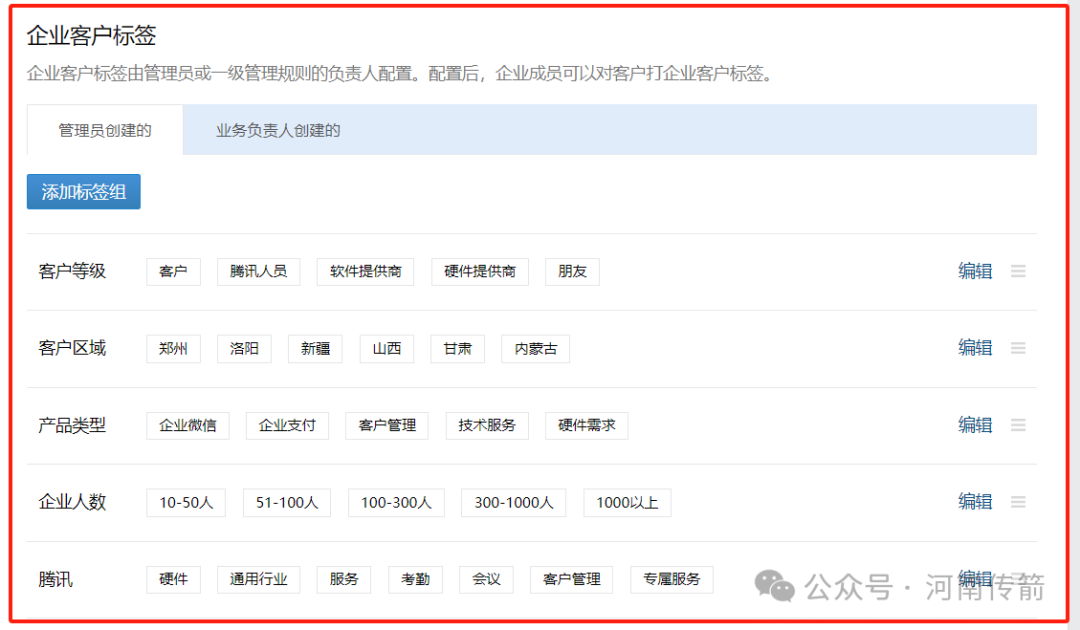Click the 腾讯 group name
Screen dimensions: 1080x630
[55, 580]
